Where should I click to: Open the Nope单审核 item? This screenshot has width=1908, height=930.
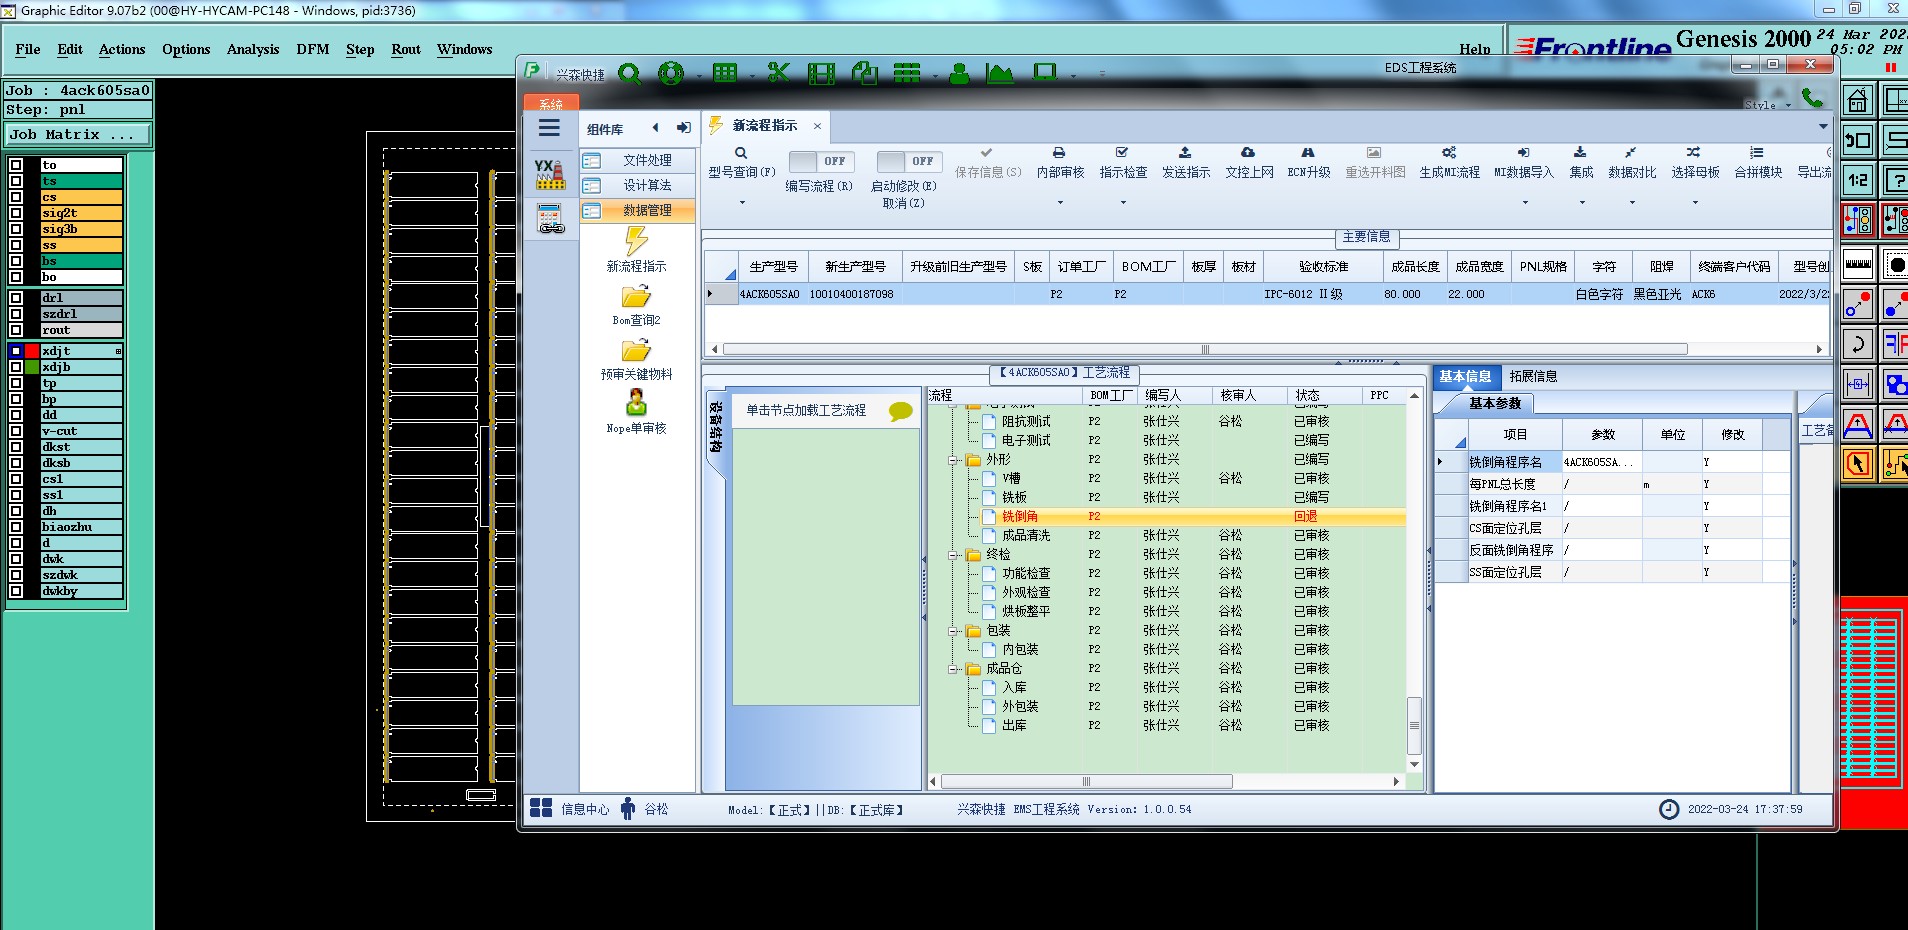click(636, 412)
